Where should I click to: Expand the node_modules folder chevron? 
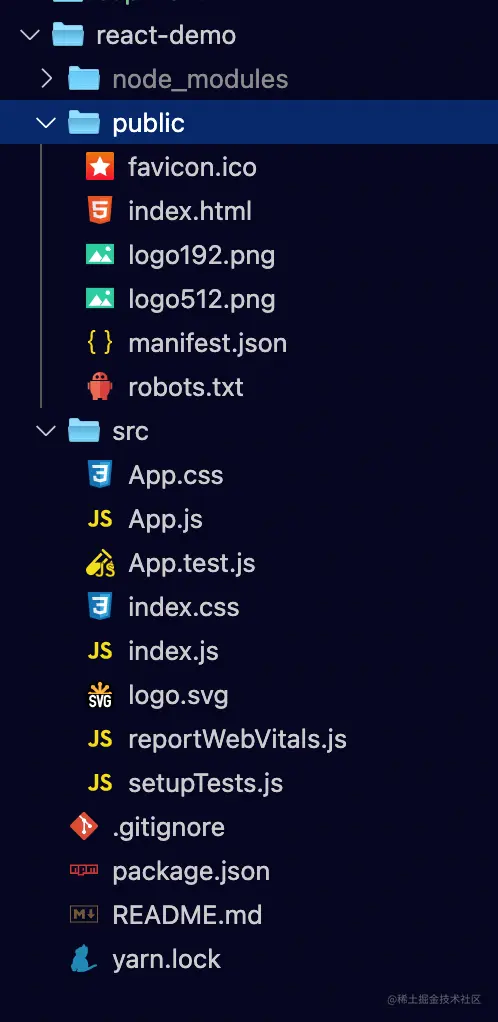tap(46, 79)
